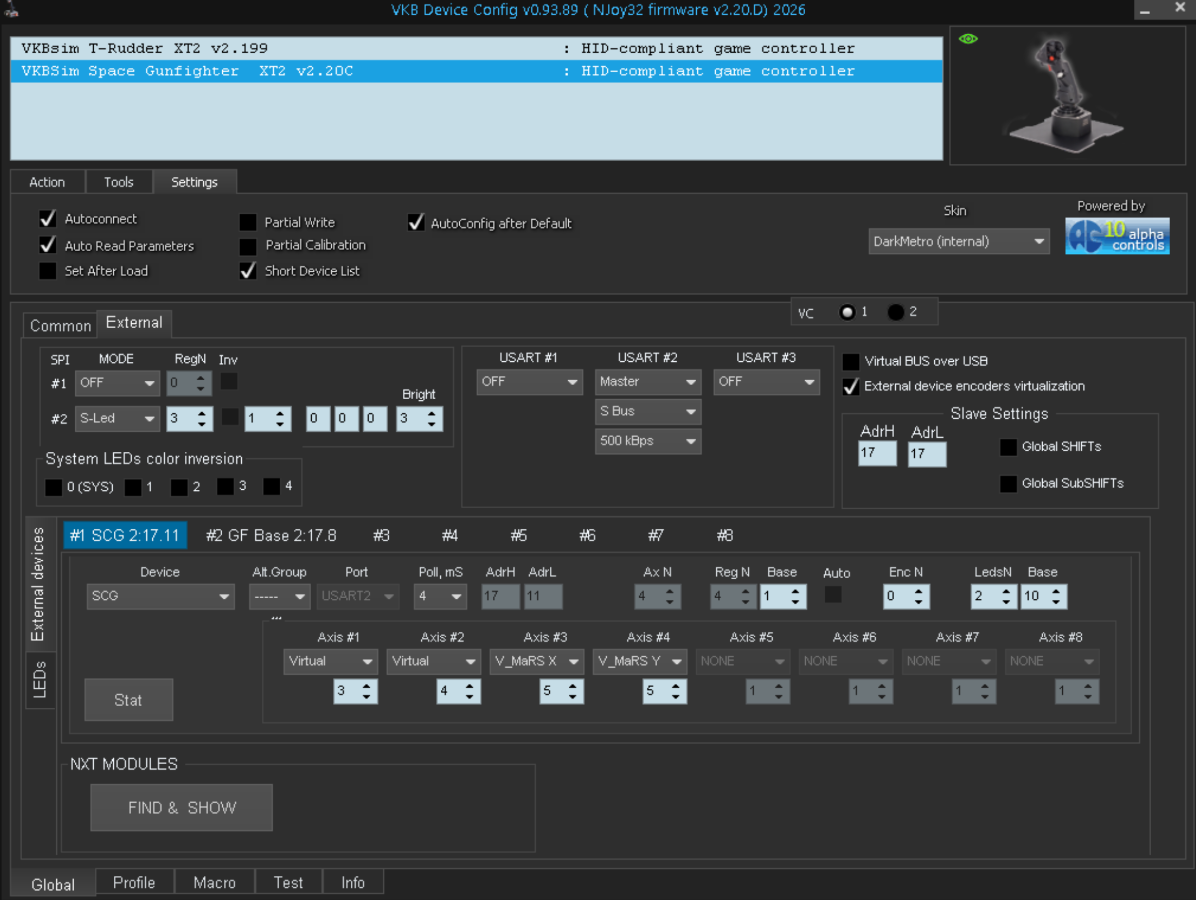Increase Axis #1 number stepper

click(x=367, y=686)
